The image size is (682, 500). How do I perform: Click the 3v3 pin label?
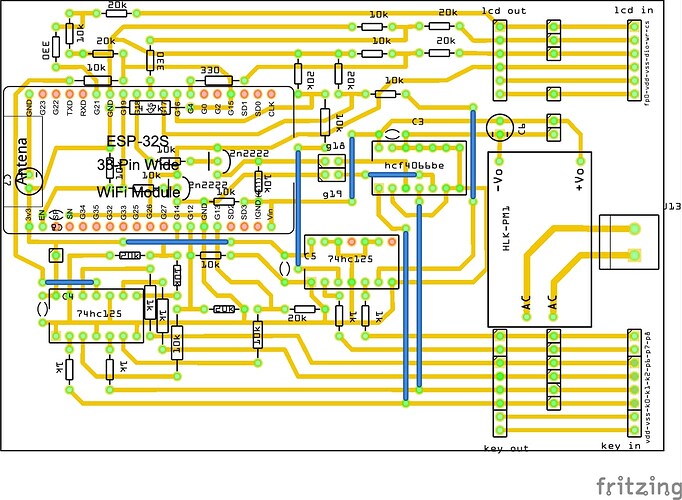pyautogui.click(x=30, y=213)
